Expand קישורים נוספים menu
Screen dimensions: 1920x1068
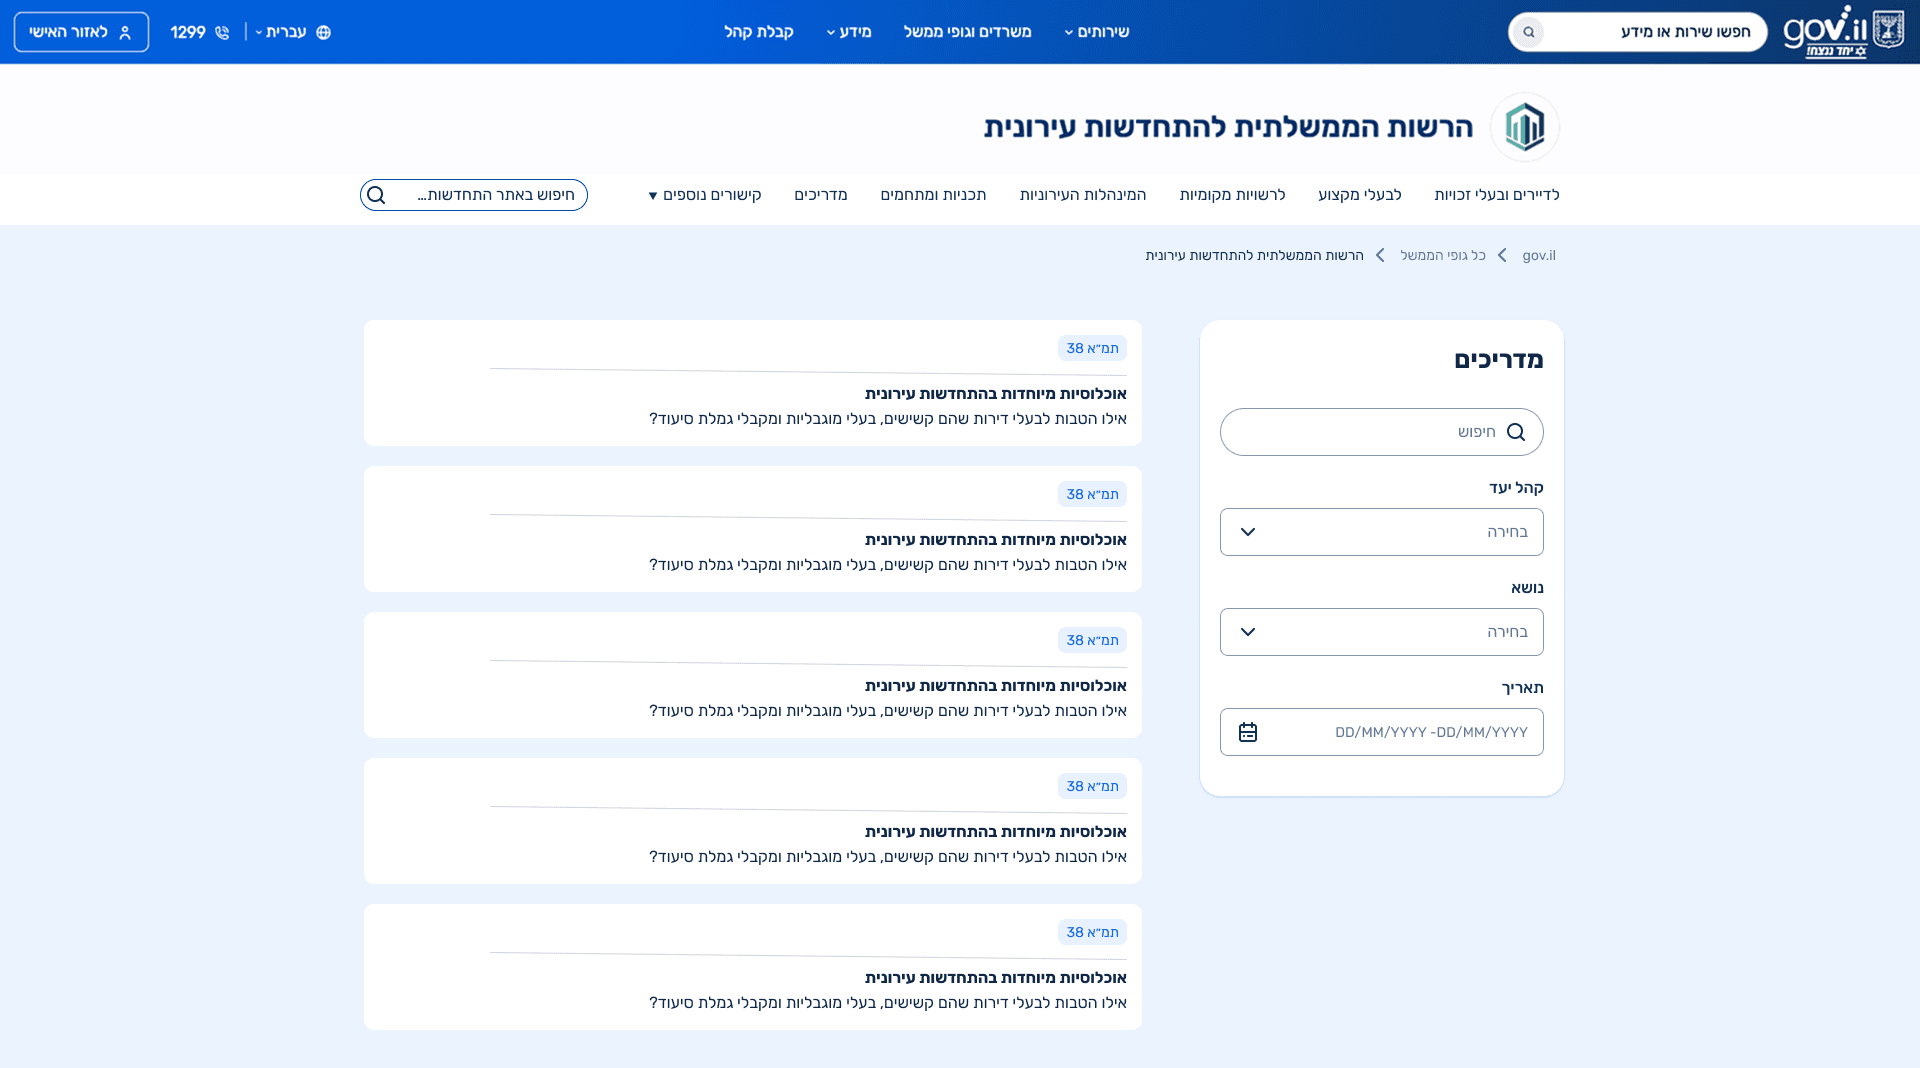[705, 195]
